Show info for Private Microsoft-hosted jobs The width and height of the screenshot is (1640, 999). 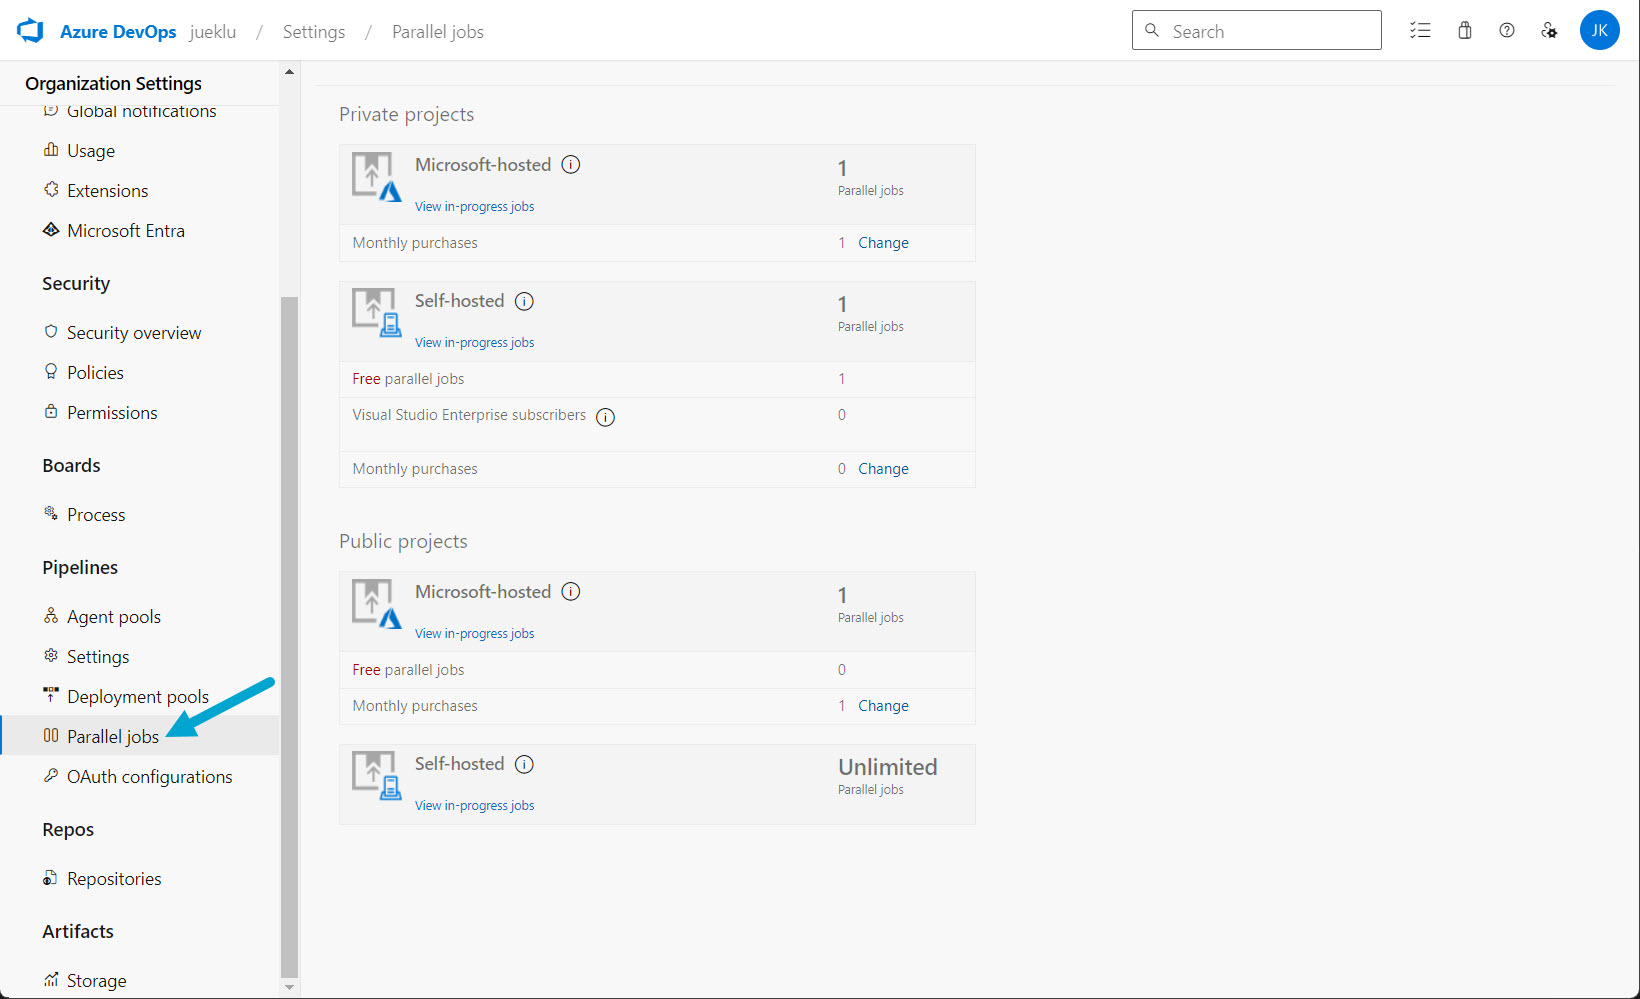tap(571, 165)
